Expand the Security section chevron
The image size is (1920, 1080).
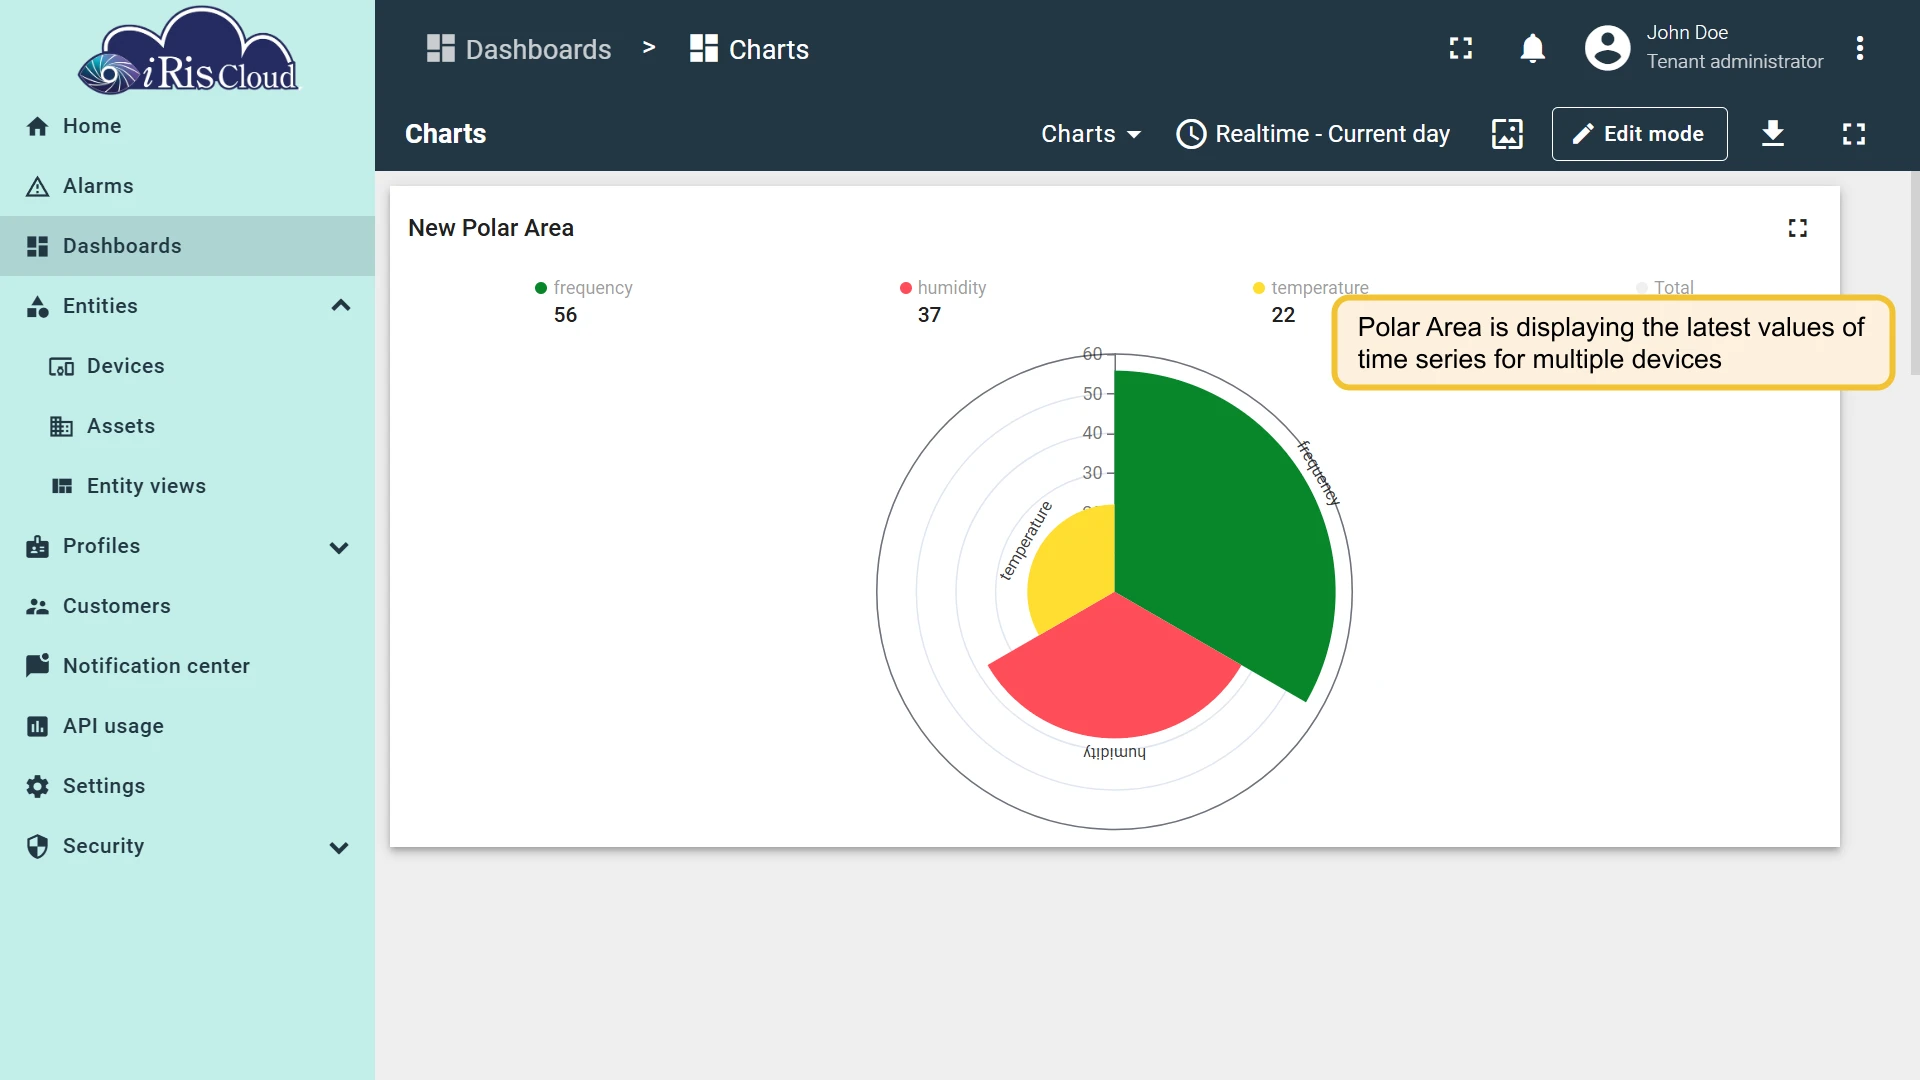pos(339,847)
